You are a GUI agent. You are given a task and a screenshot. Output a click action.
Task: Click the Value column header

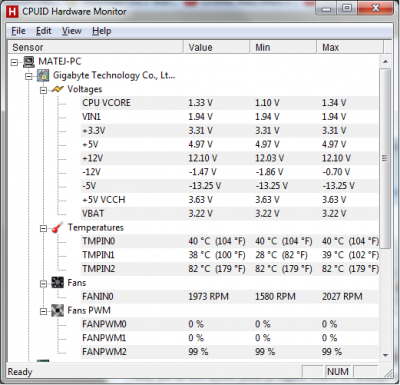point(217,47)
